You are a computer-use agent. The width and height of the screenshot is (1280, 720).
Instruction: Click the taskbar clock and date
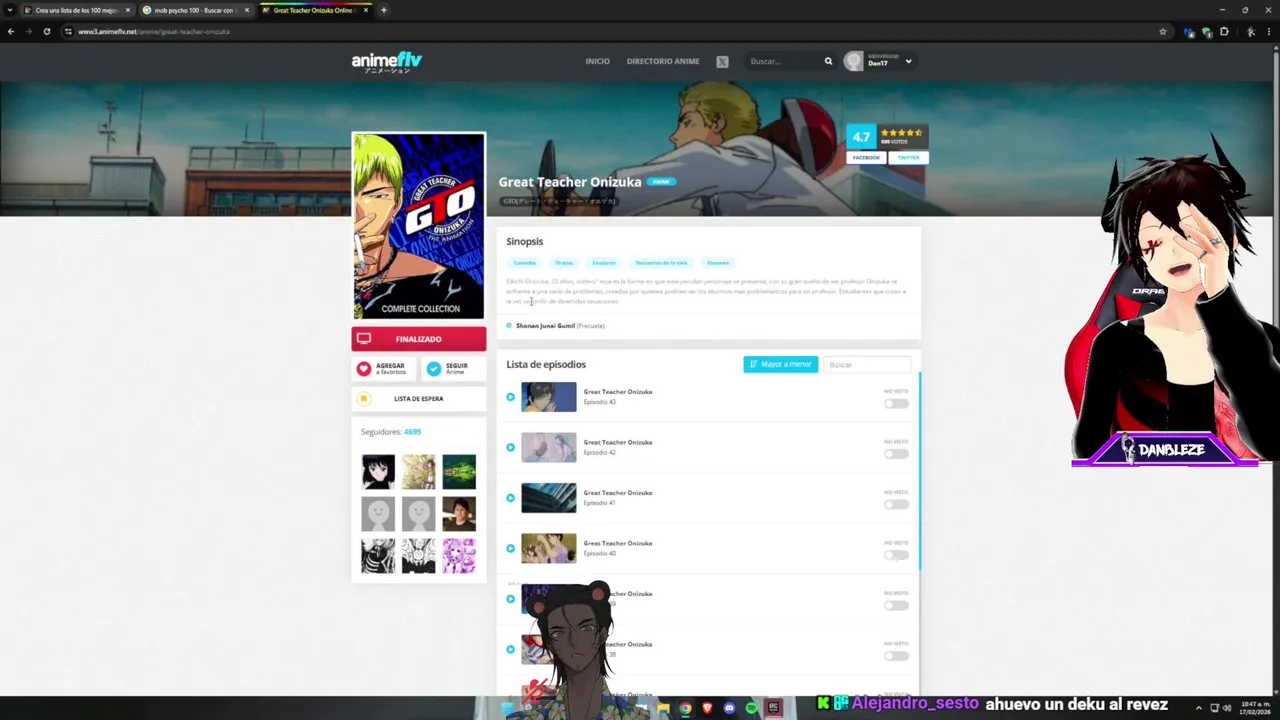point(1255,708)
